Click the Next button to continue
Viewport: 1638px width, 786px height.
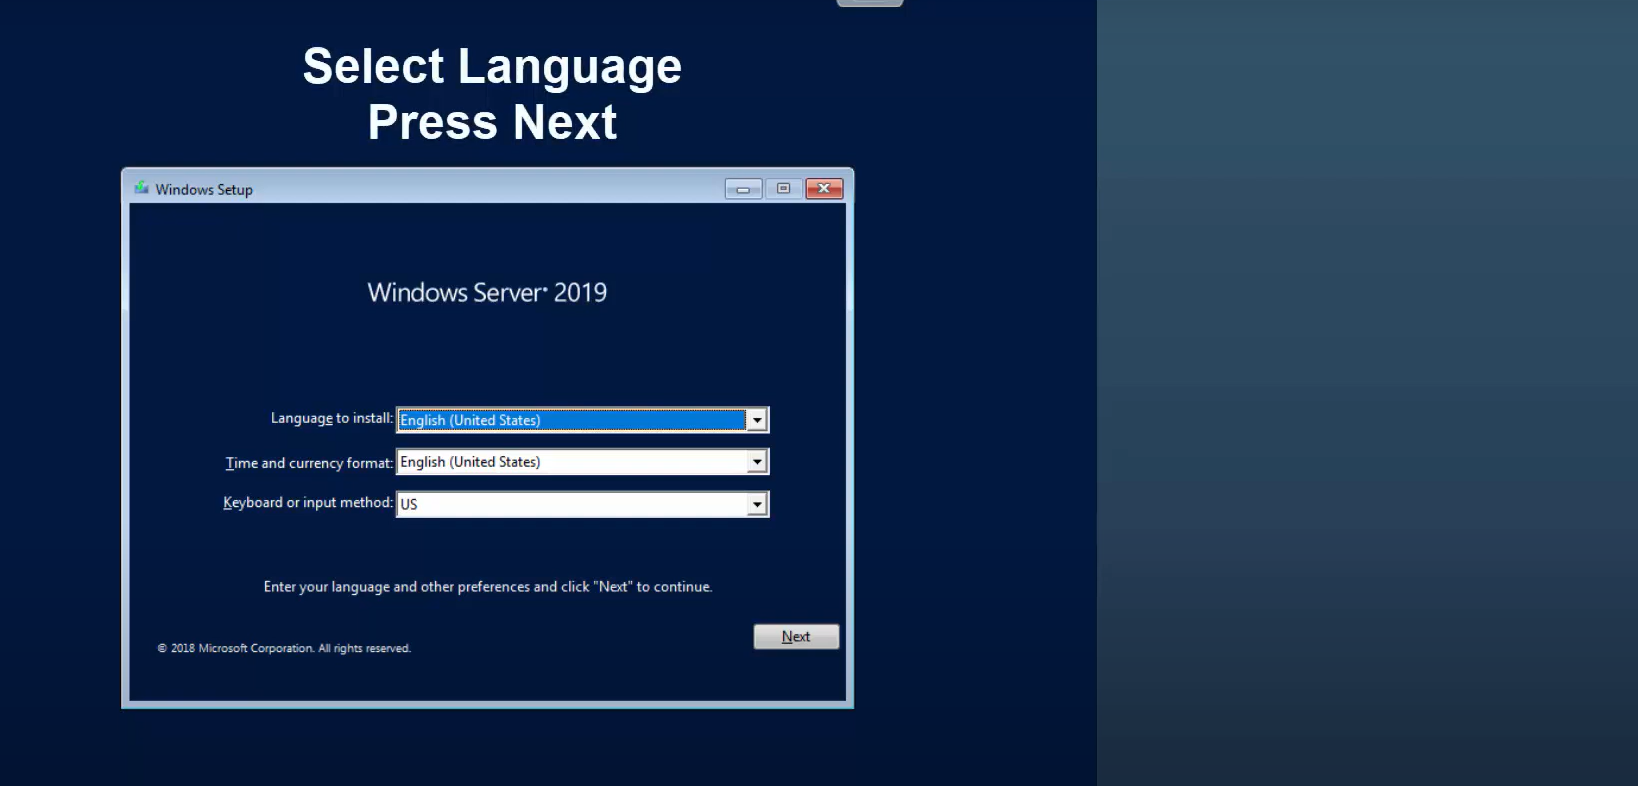coord(796,637)
